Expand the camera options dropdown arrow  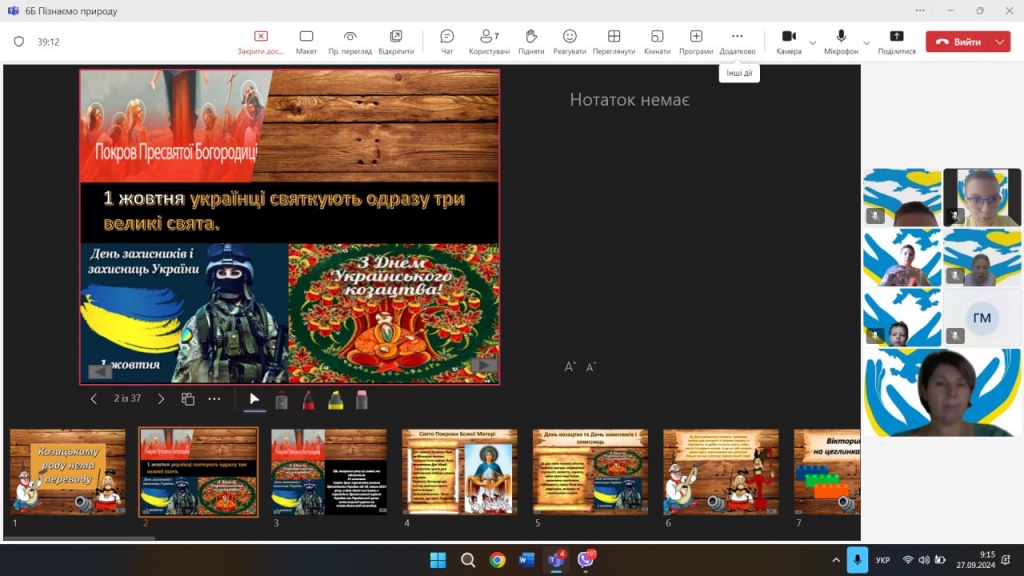pos(812,43)
